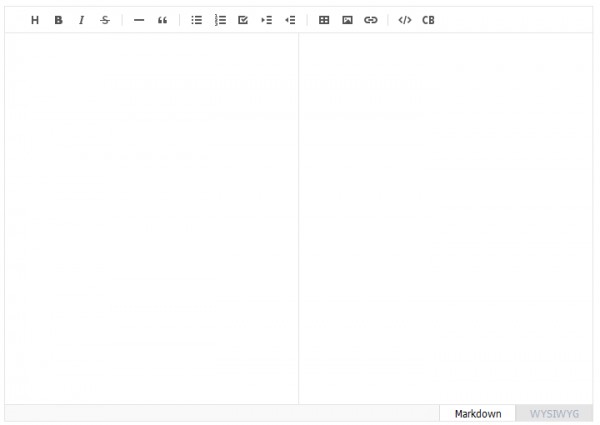The height and width of the screenshot is (425, 600).
Task: Switch to the Markdown tab
Action: pyautogui.click(x=478, y=413)
